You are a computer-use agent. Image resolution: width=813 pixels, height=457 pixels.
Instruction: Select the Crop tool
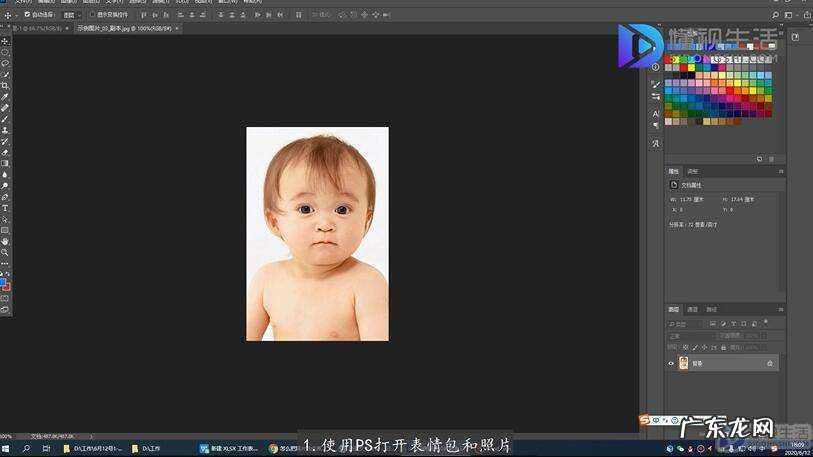[5, 86]
